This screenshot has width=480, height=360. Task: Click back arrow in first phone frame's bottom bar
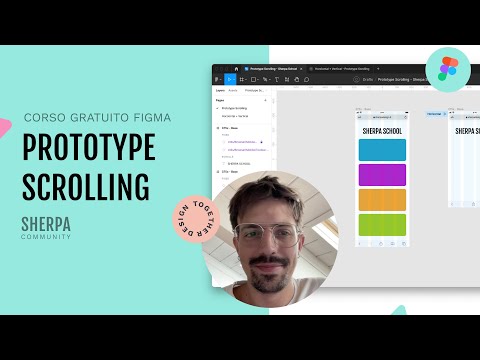click(x=359, y=244)
